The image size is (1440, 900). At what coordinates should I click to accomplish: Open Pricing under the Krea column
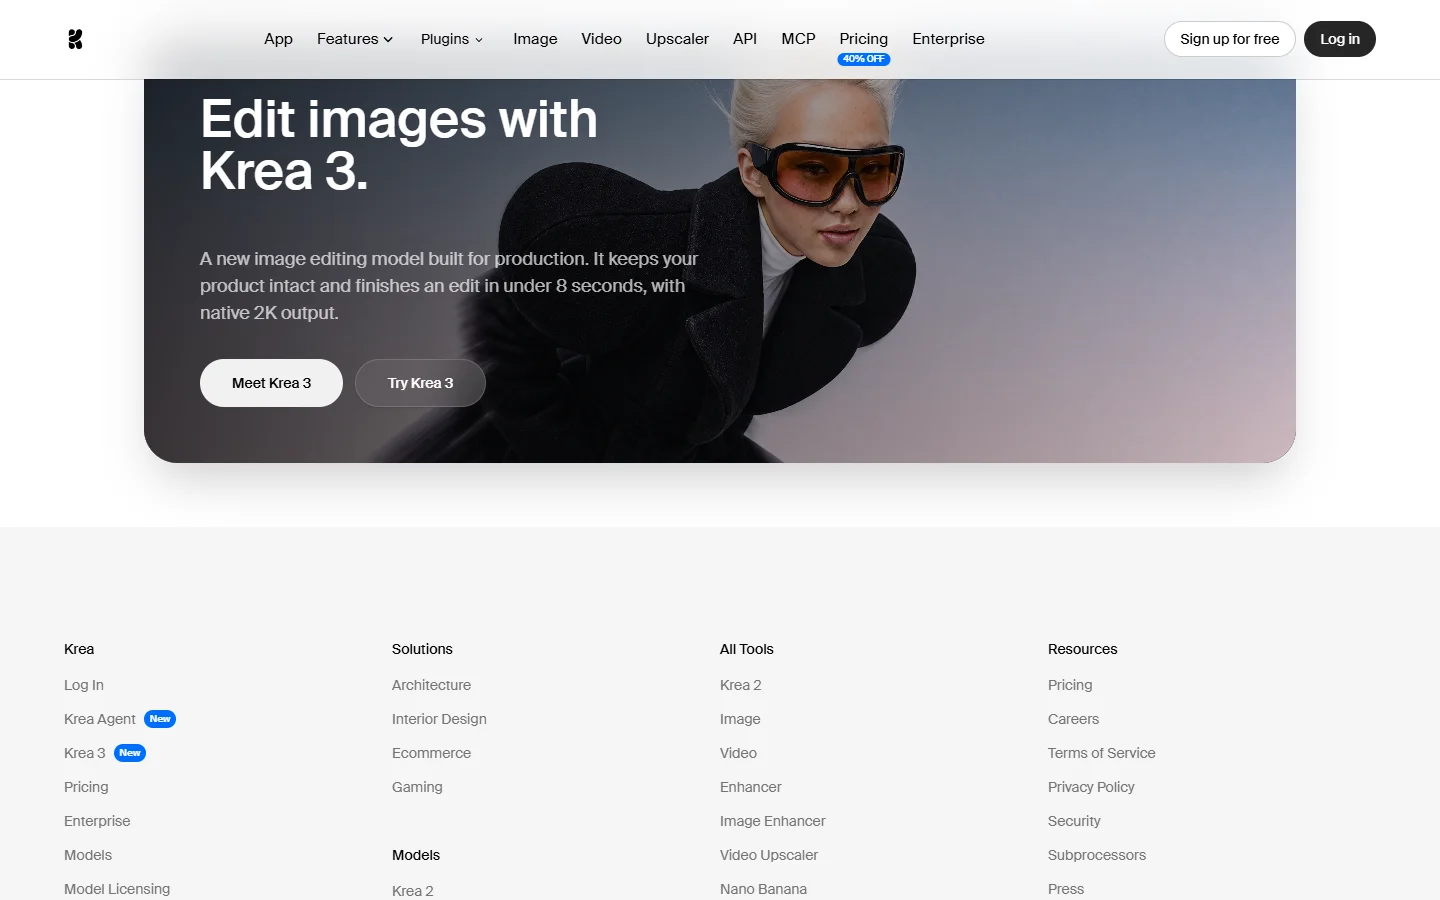click(86, 787)
